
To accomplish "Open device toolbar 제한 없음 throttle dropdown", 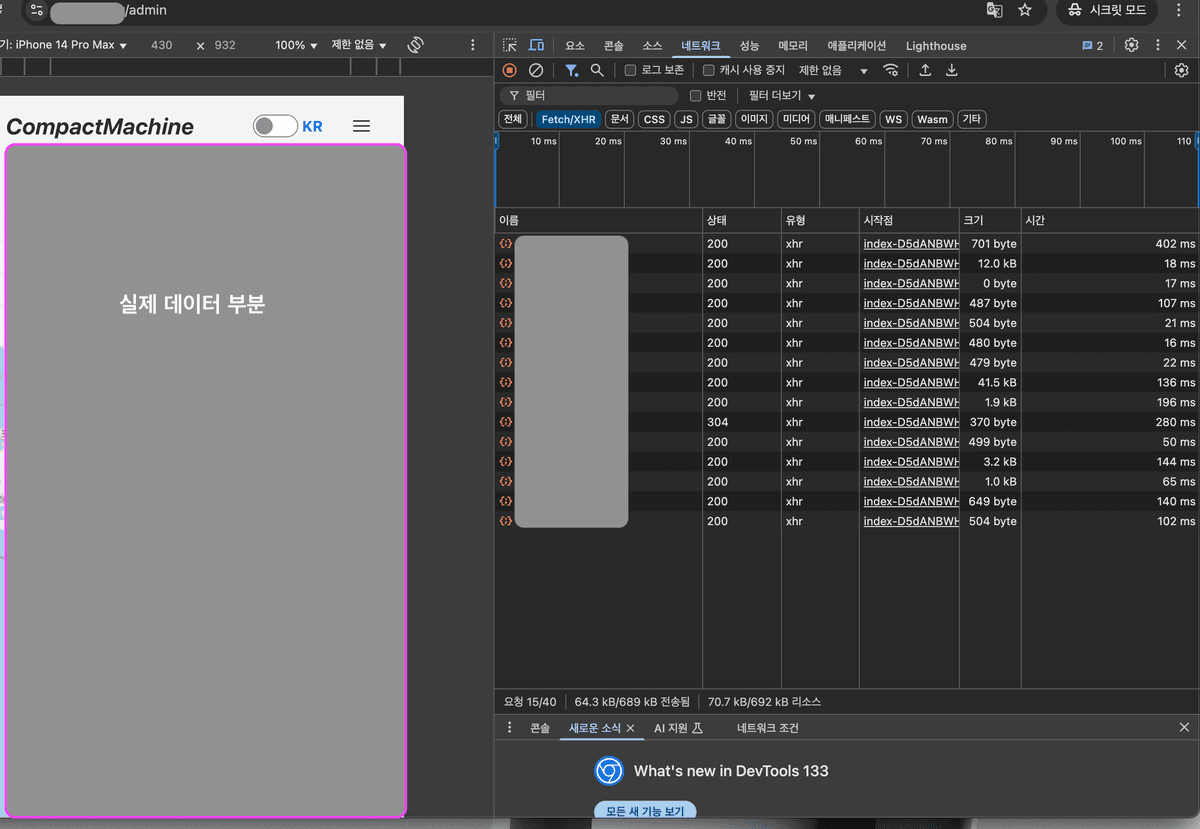I will click(x=359, y=45).
